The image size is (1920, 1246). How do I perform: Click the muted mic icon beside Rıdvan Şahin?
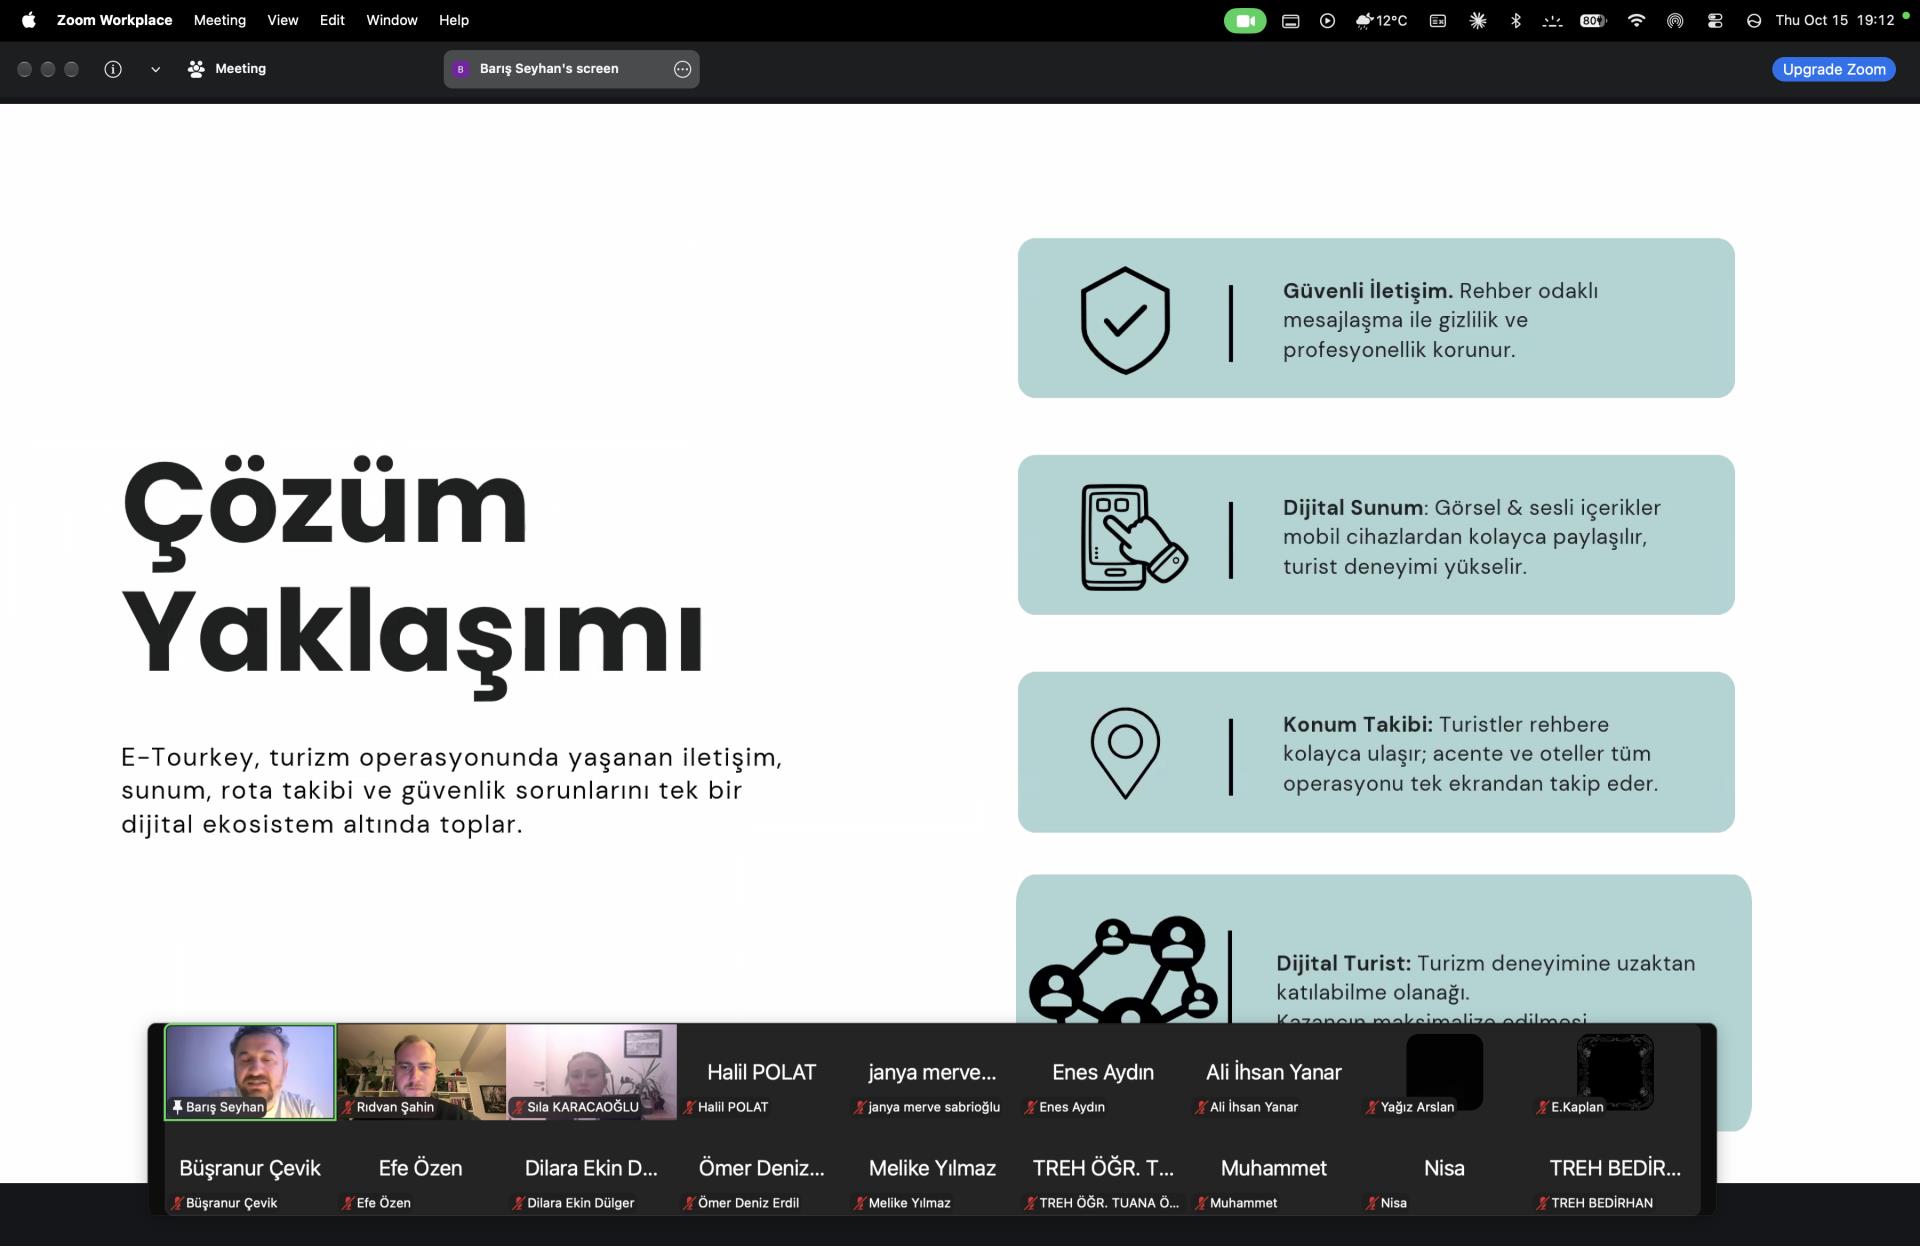click(348, 1107)
